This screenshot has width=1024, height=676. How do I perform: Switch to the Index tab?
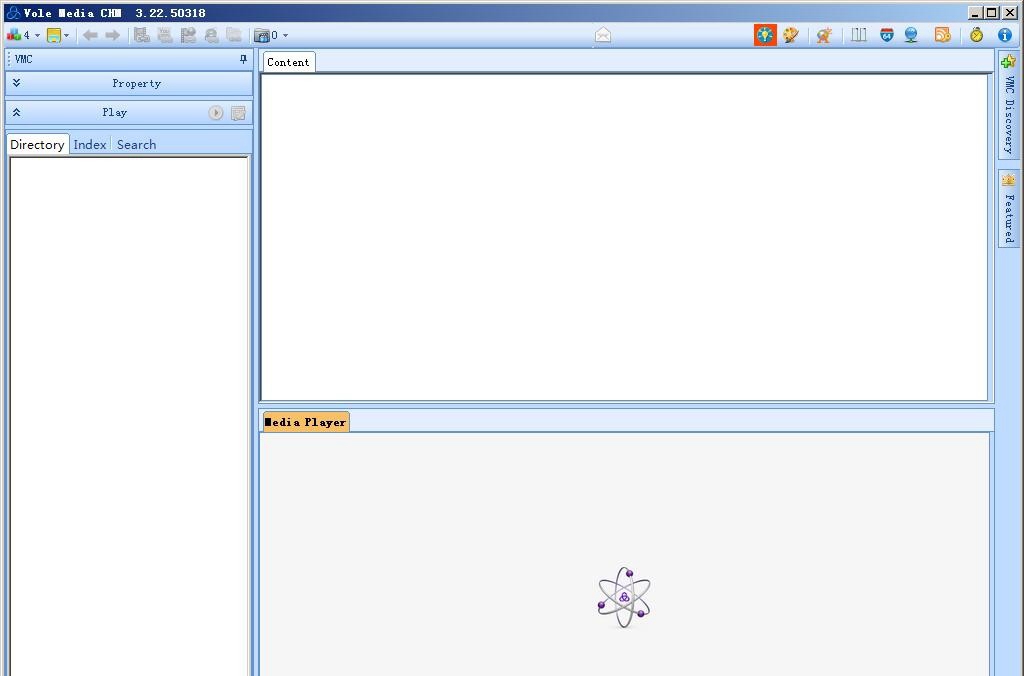coord(89,144)
